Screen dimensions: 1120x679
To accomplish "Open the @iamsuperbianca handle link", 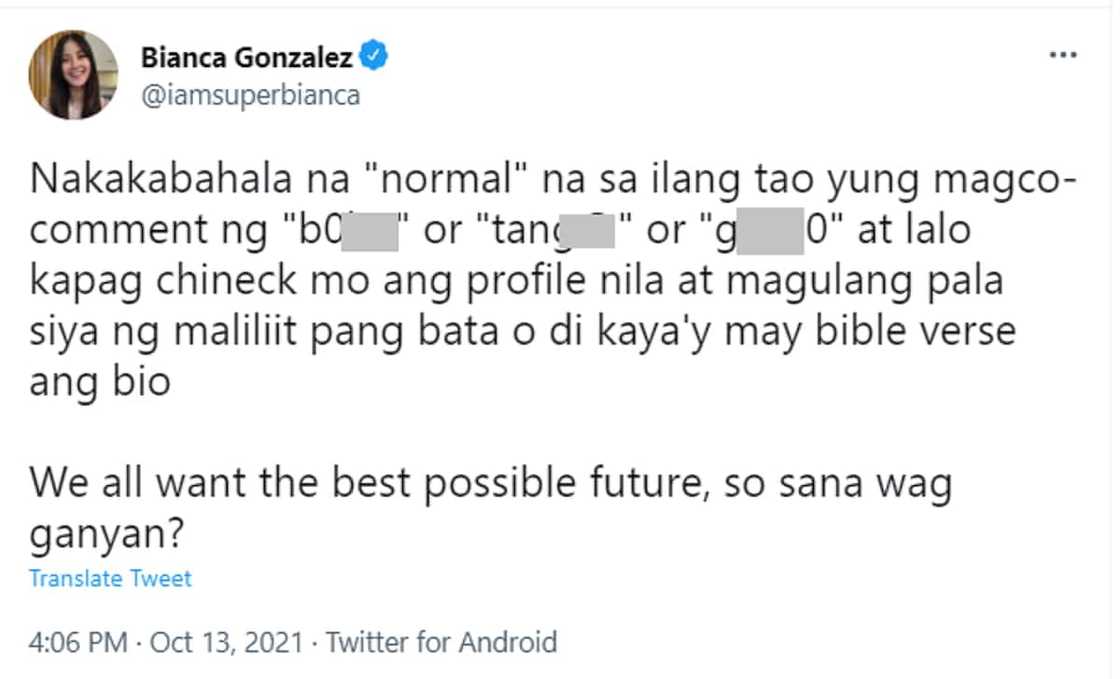I will pyautogui.click(x=250, y=95).
